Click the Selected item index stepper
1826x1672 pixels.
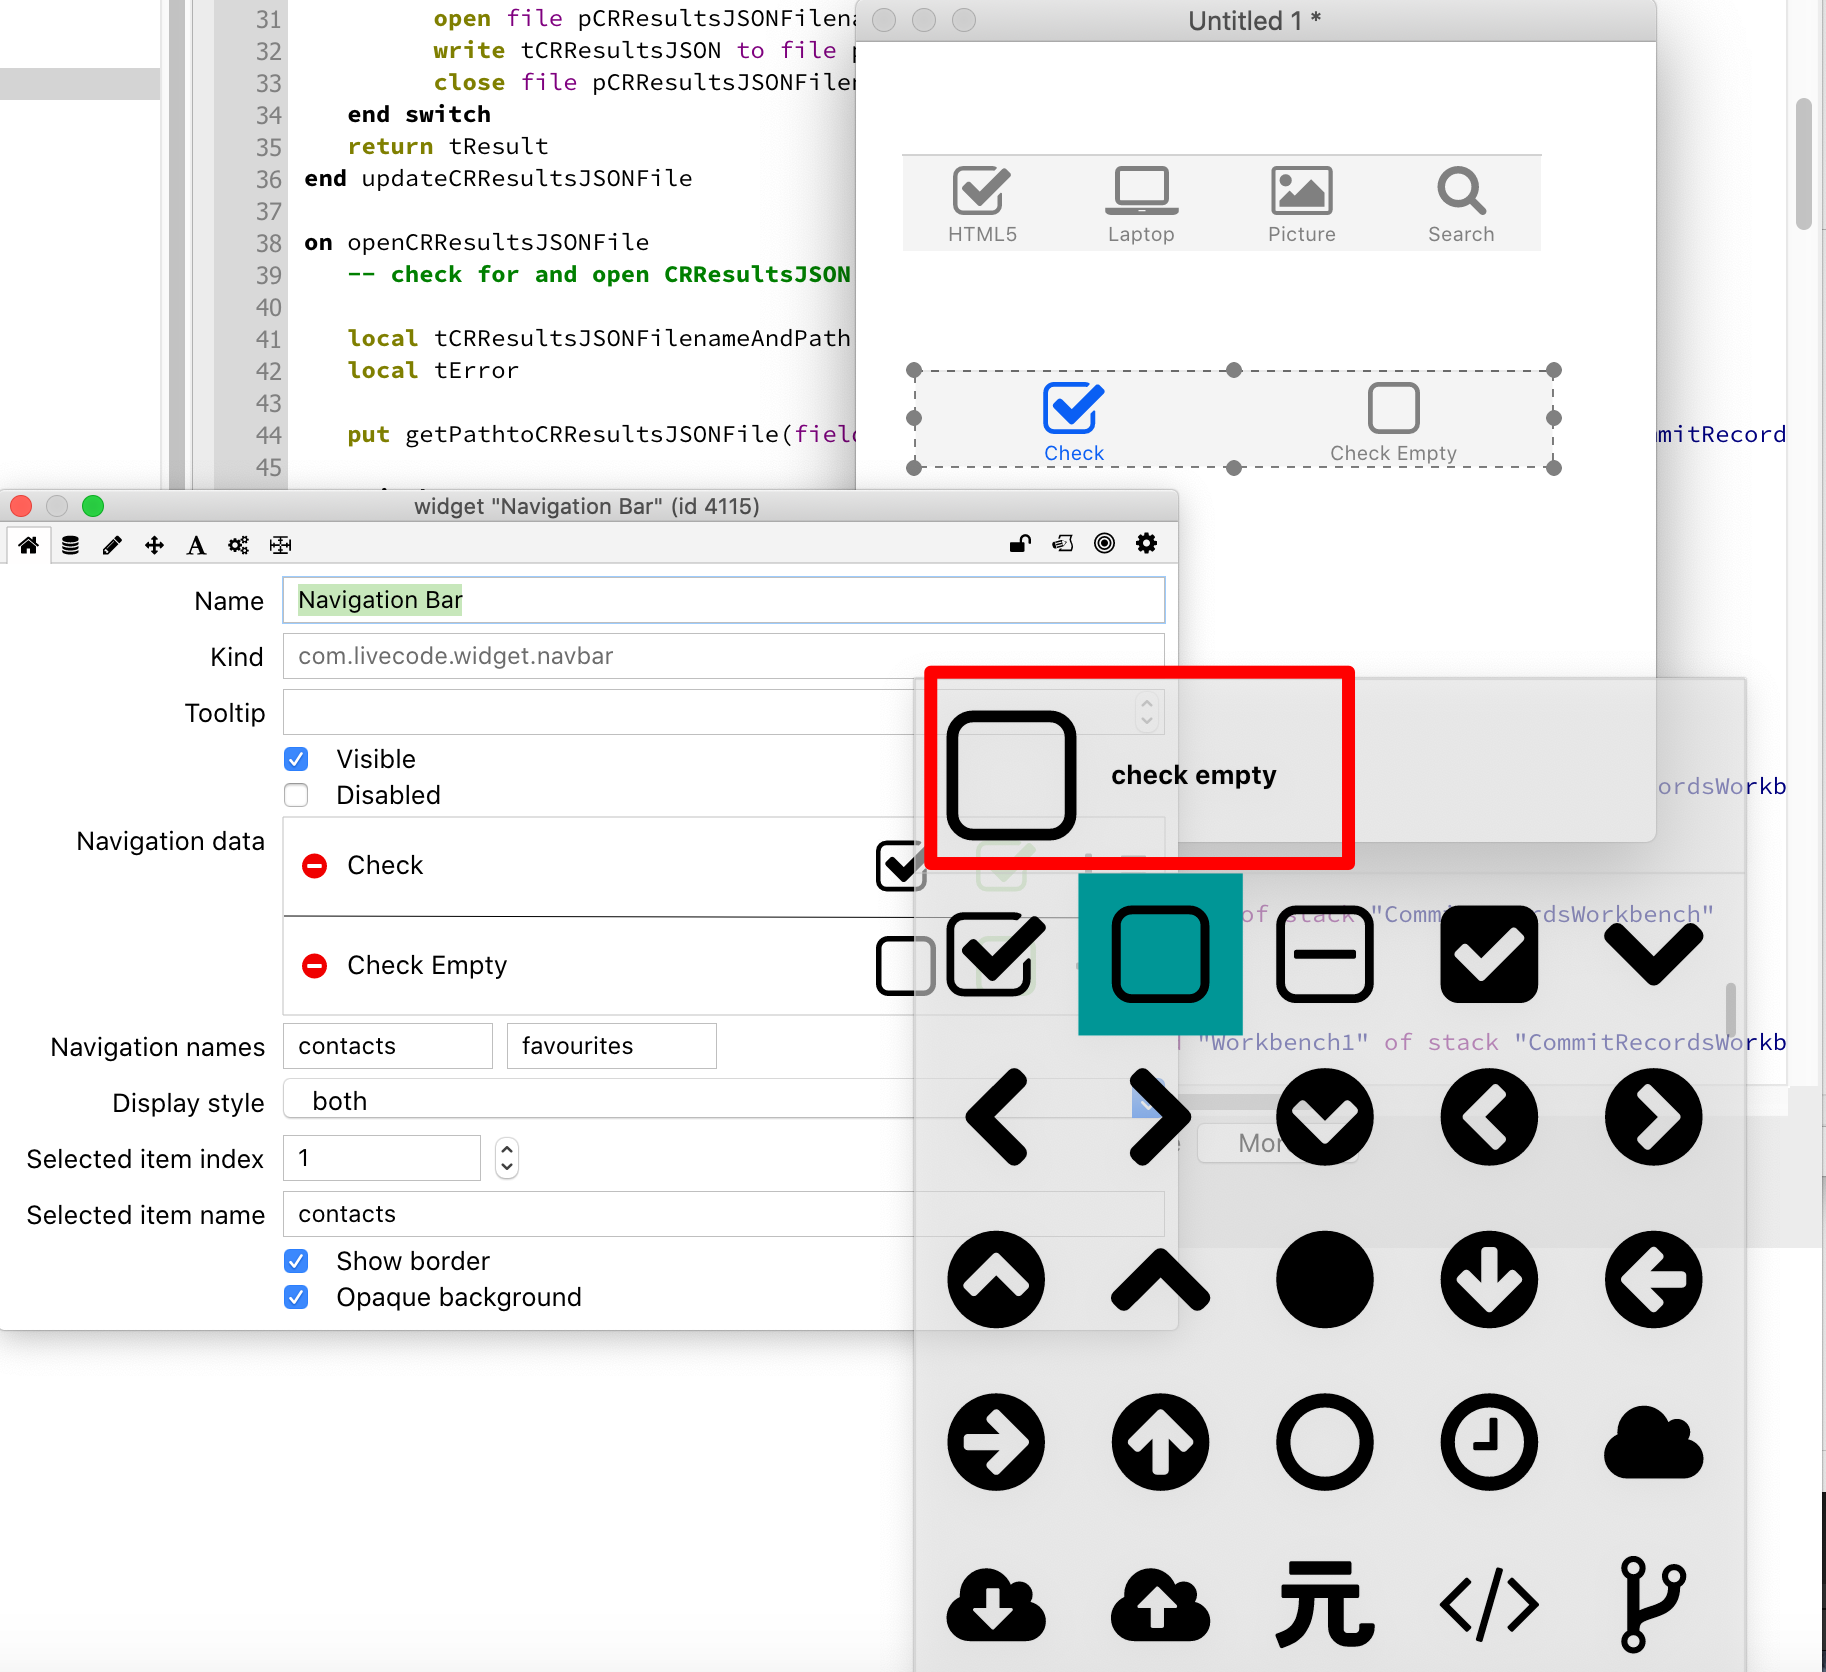507,1158
